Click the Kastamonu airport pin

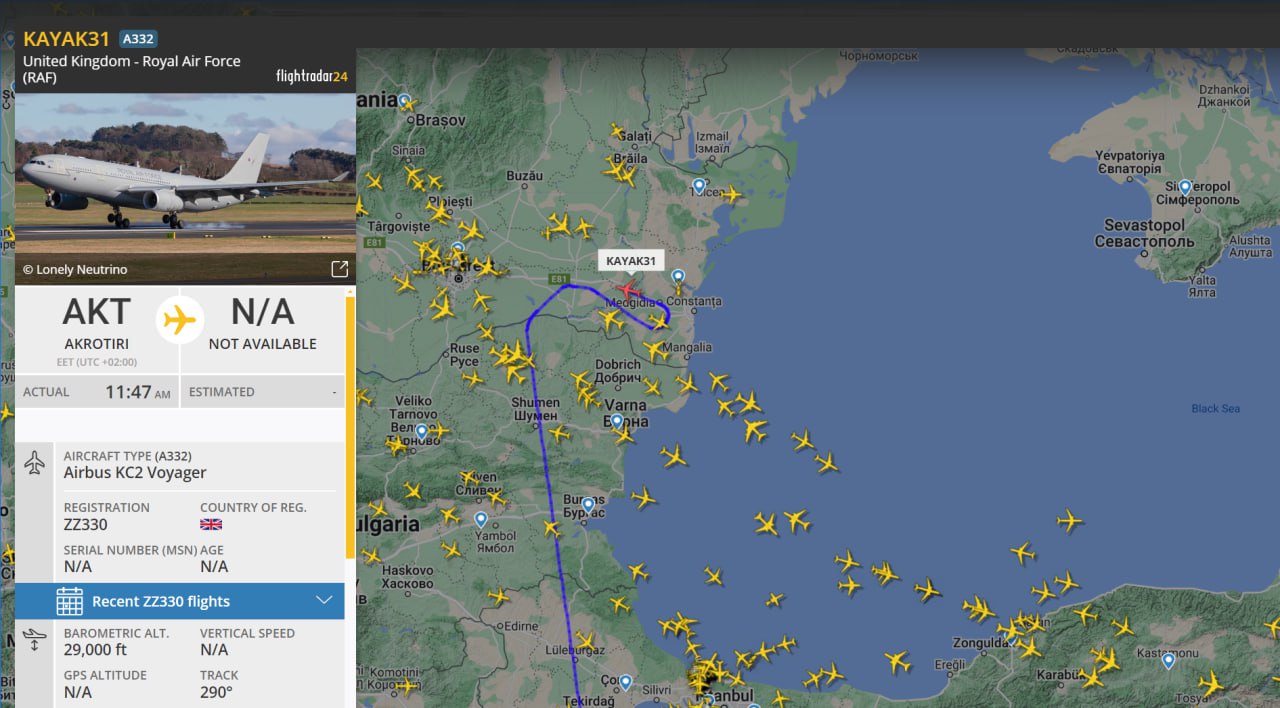pyautogui.click(x=1168, y=660)
